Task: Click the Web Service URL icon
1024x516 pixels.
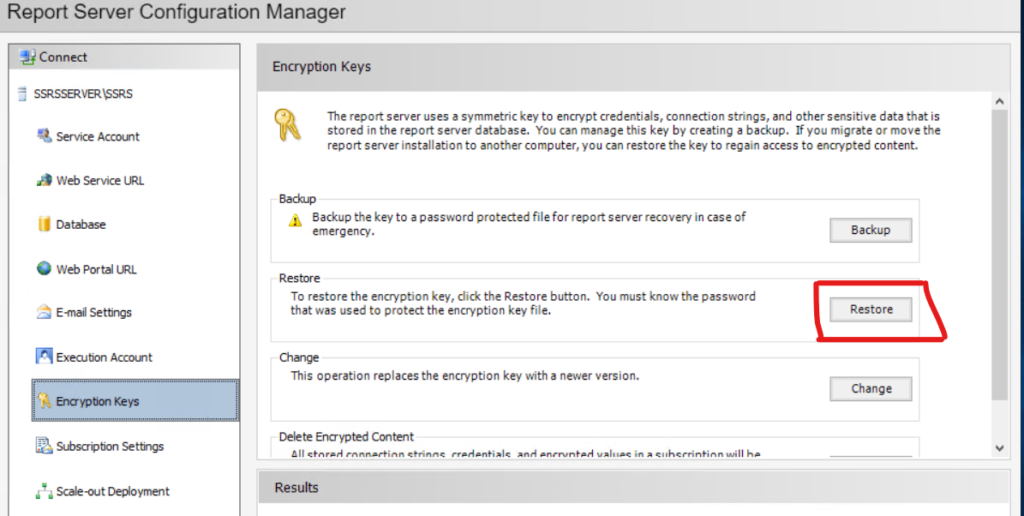Action: coord(44,180)
